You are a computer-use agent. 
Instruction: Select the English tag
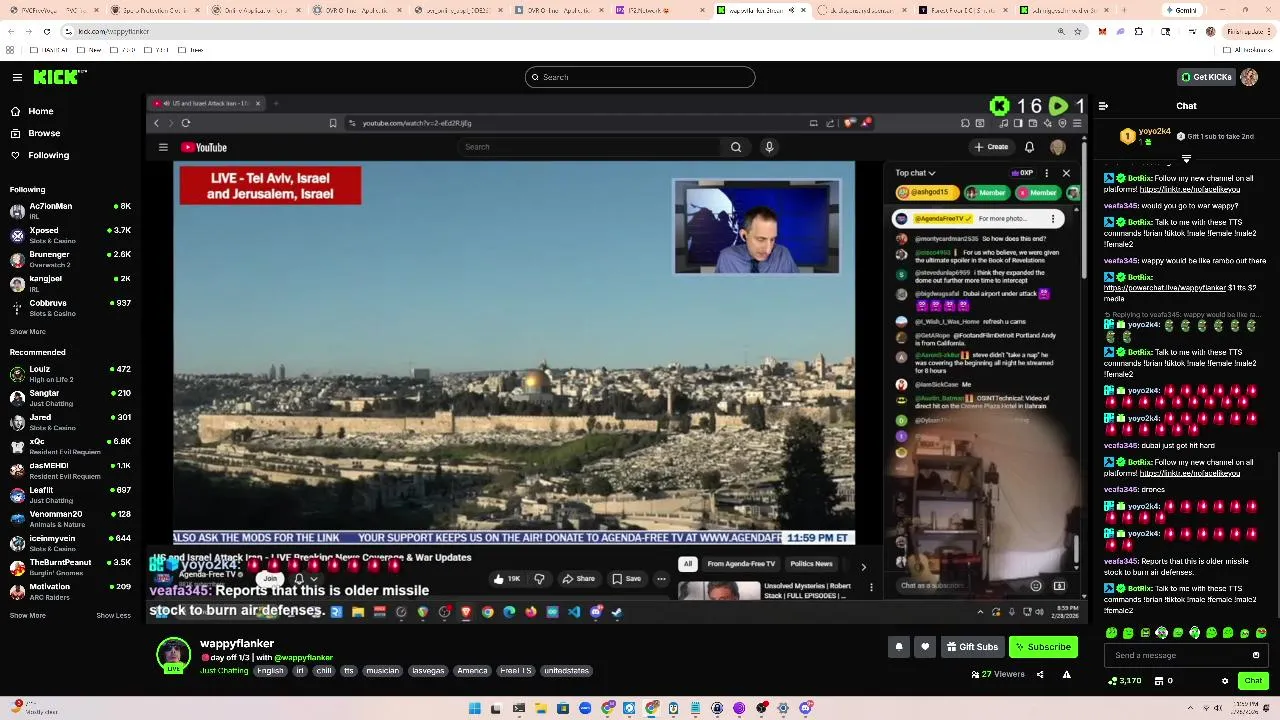pos(270,671)
